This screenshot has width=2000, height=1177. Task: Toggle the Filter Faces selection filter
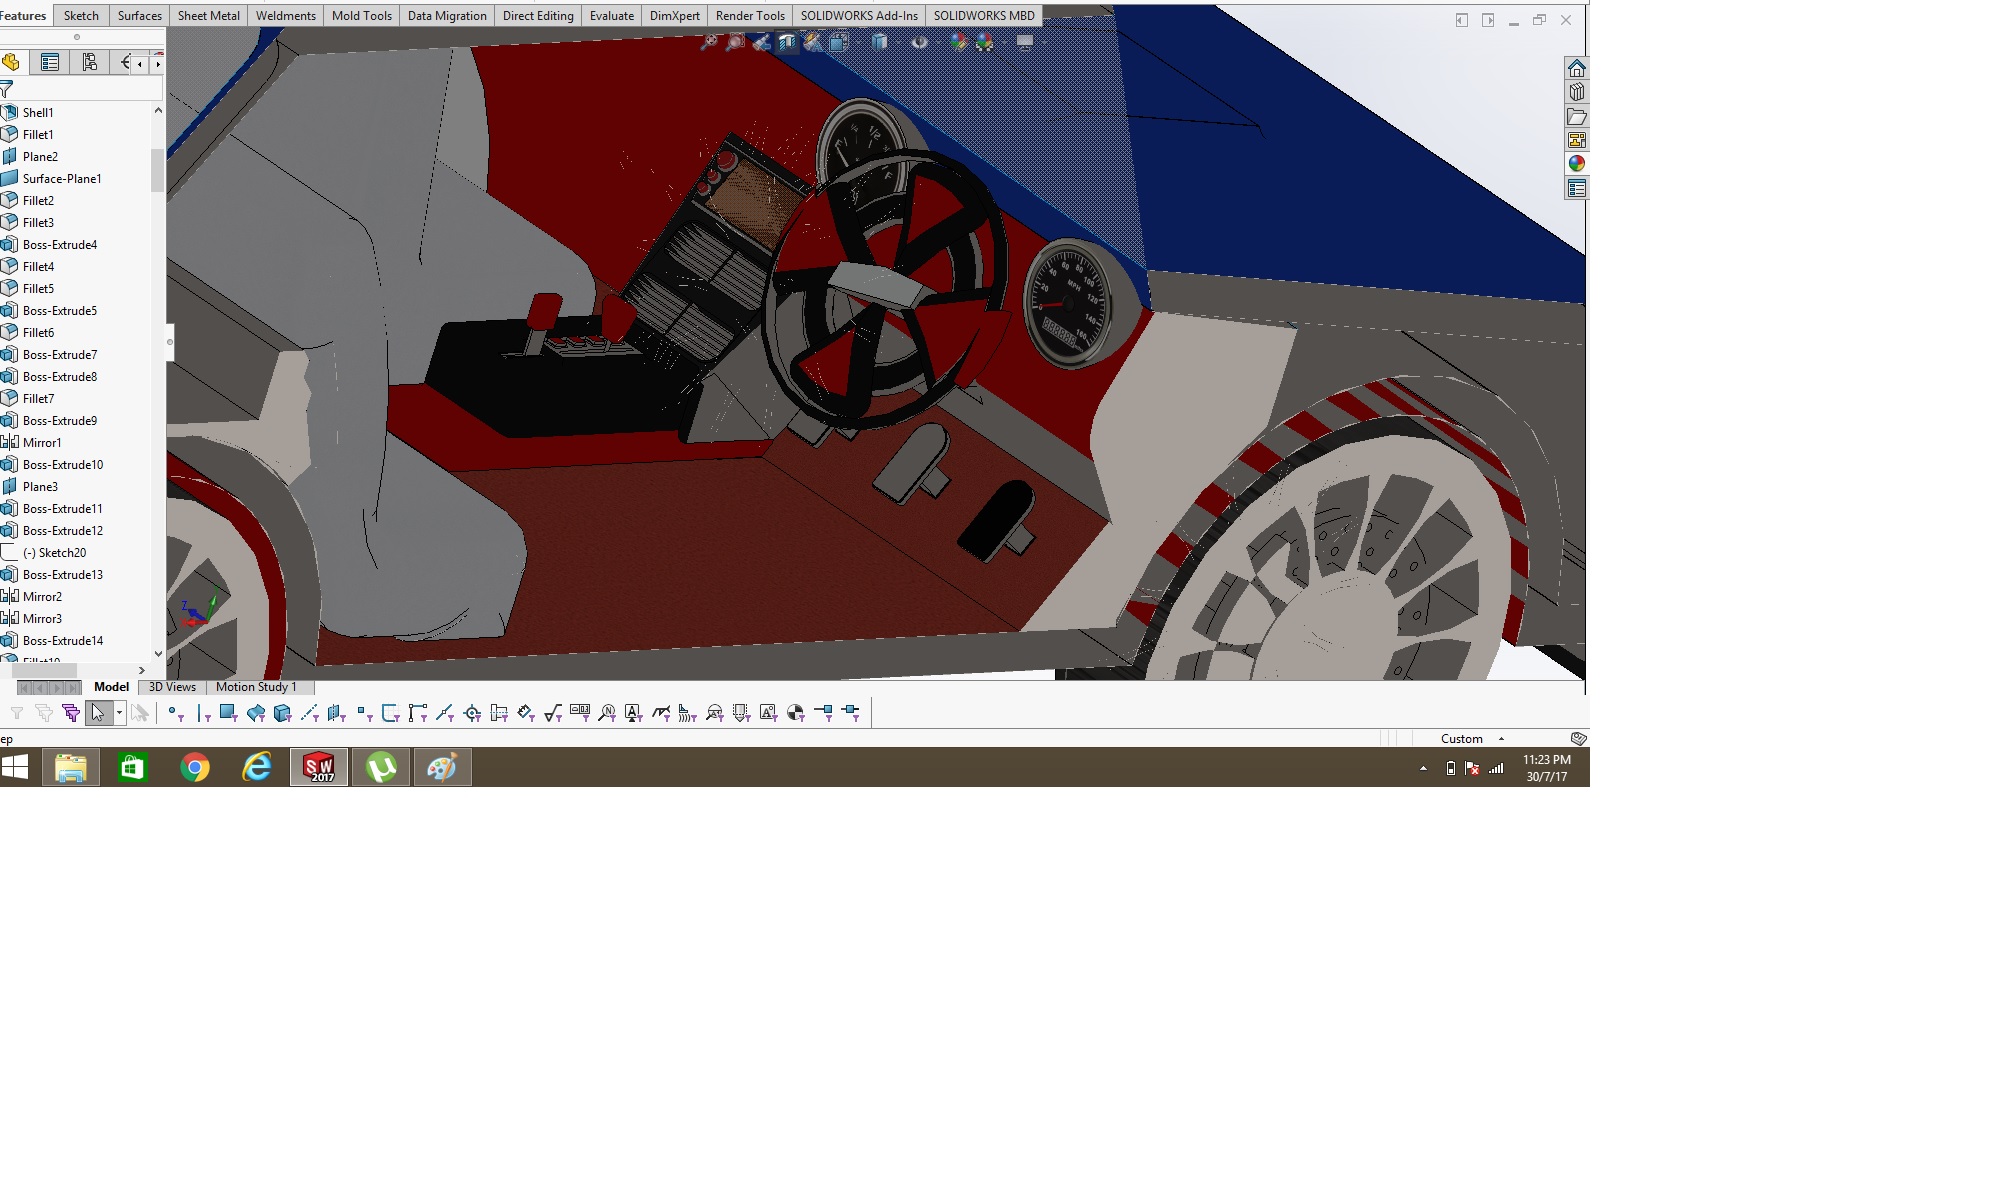tap(228, 713)
